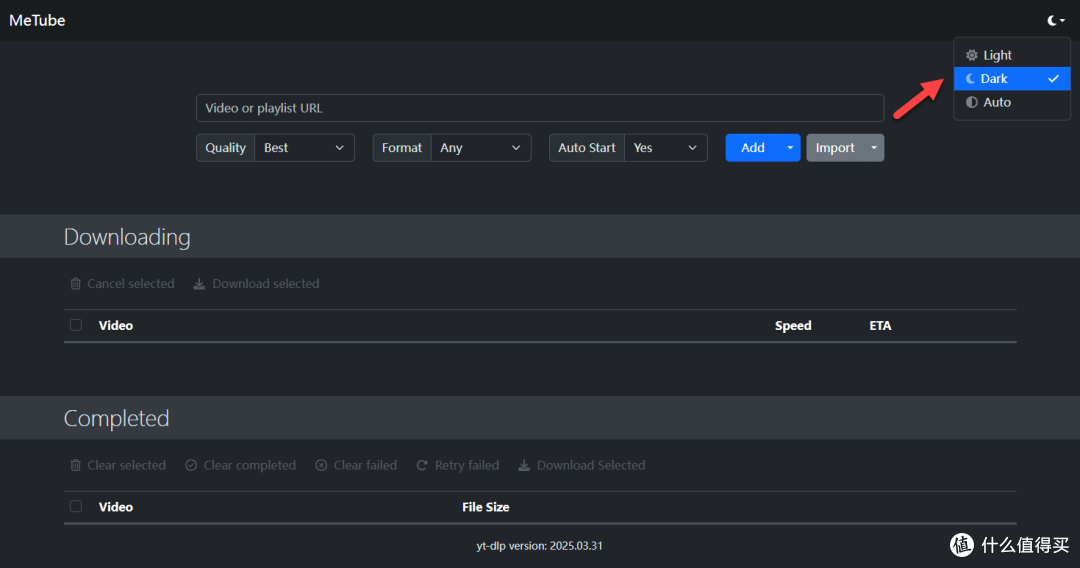Click the File Size column header

[x=486, y=507]
